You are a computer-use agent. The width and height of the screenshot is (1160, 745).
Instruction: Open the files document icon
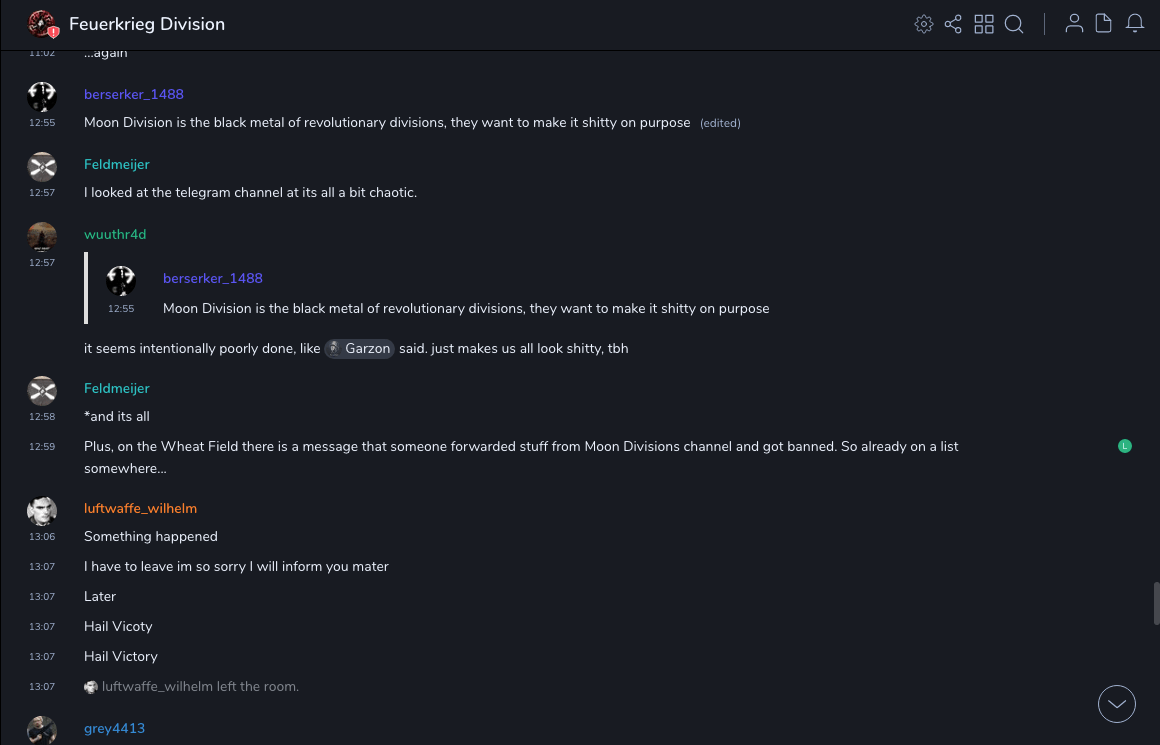[1104, 24]
